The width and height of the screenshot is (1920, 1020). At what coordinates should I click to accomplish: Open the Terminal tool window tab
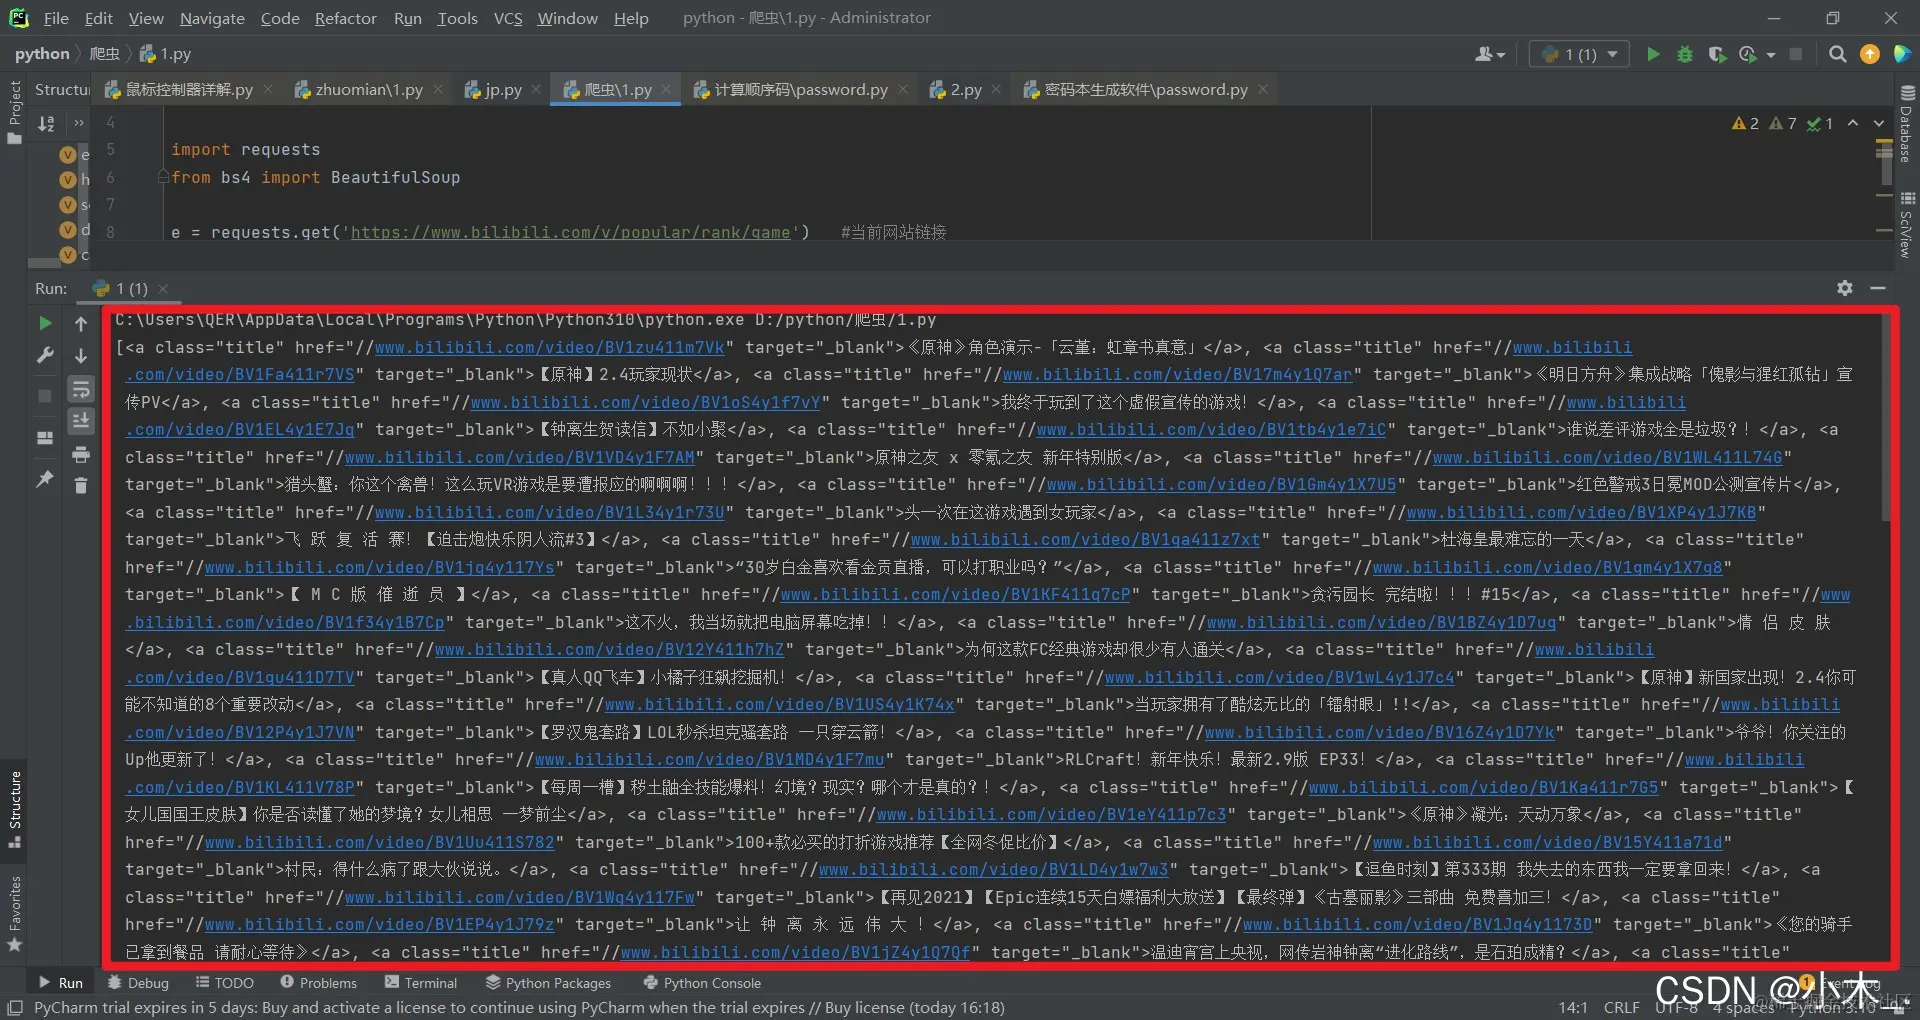pos(421,983)
